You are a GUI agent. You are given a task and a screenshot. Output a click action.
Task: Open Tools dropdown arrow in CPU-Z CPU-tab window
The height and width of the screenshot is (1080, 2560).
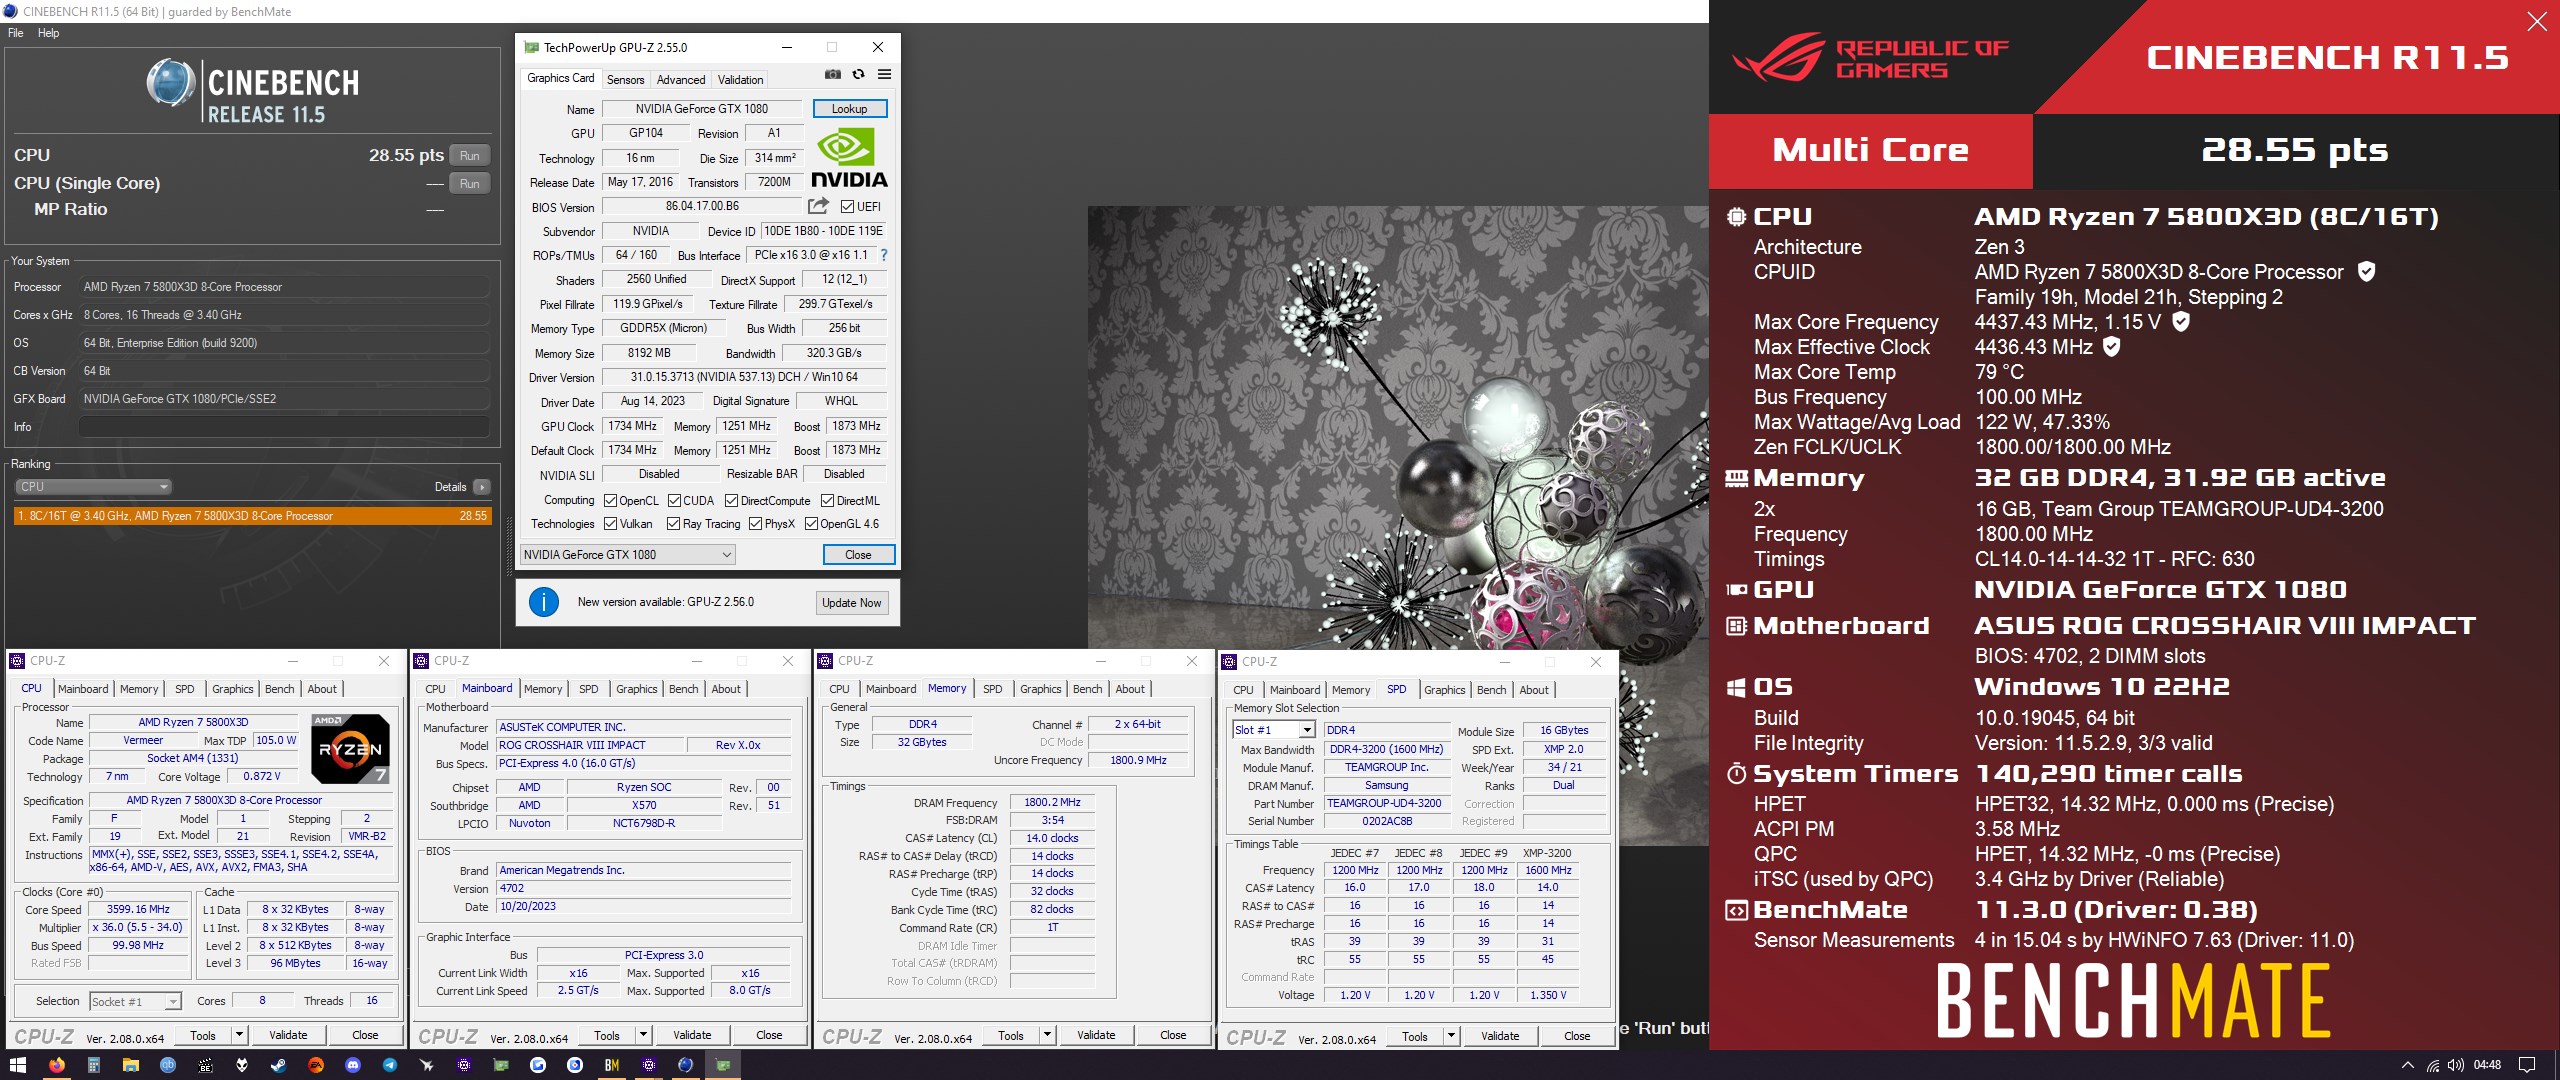240,1035
